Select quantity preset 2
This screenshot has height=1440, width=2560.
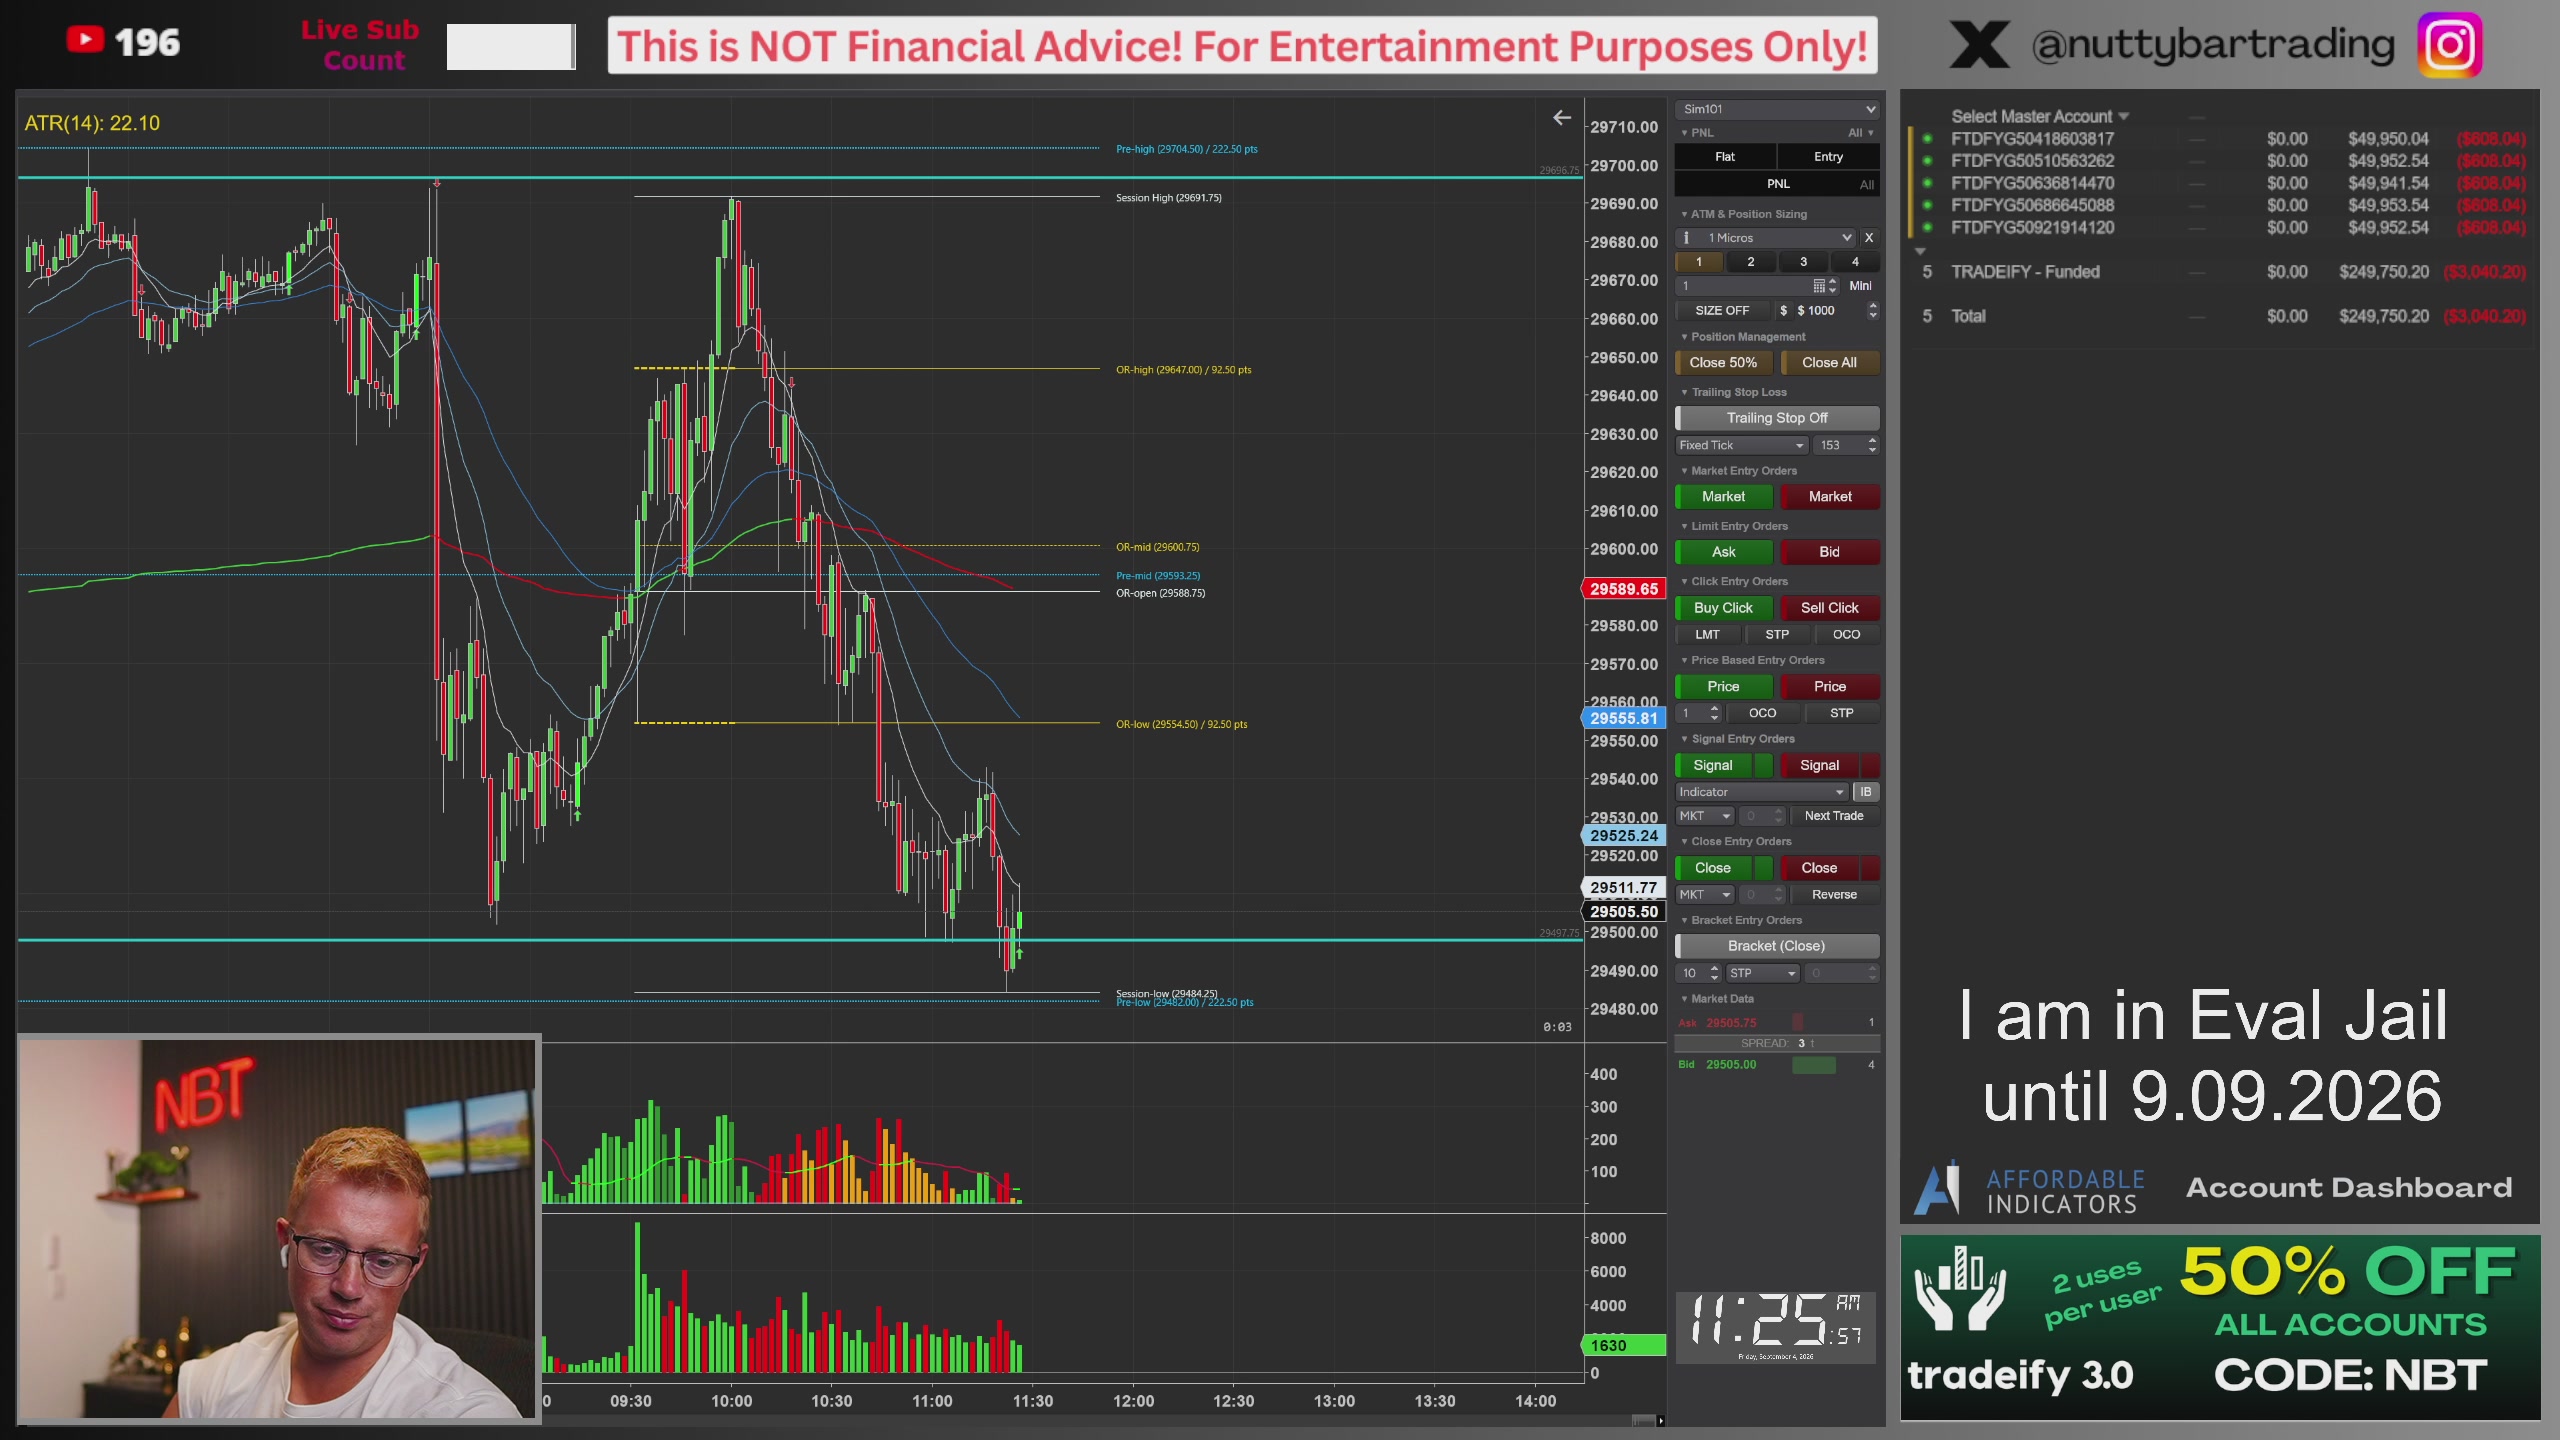[x=1751, y=262]
